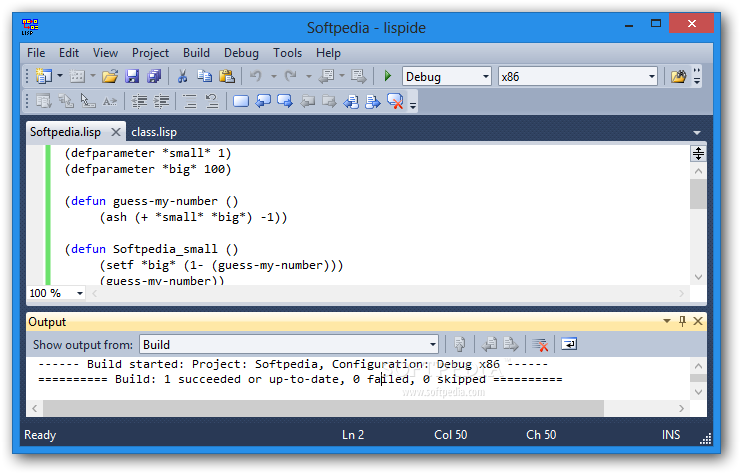The image size is (741, 474).
Task: Cut selection with the scissors icon
Action: click(x=182, y=76)
